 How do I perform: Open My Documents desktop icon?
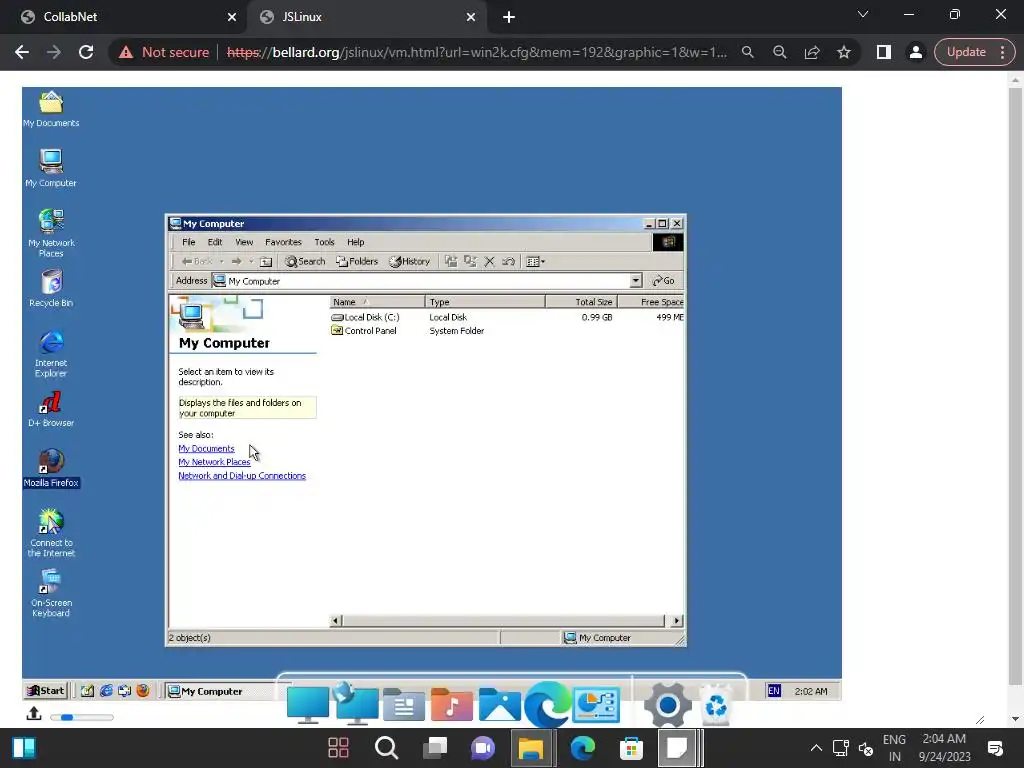coord(51,109)
